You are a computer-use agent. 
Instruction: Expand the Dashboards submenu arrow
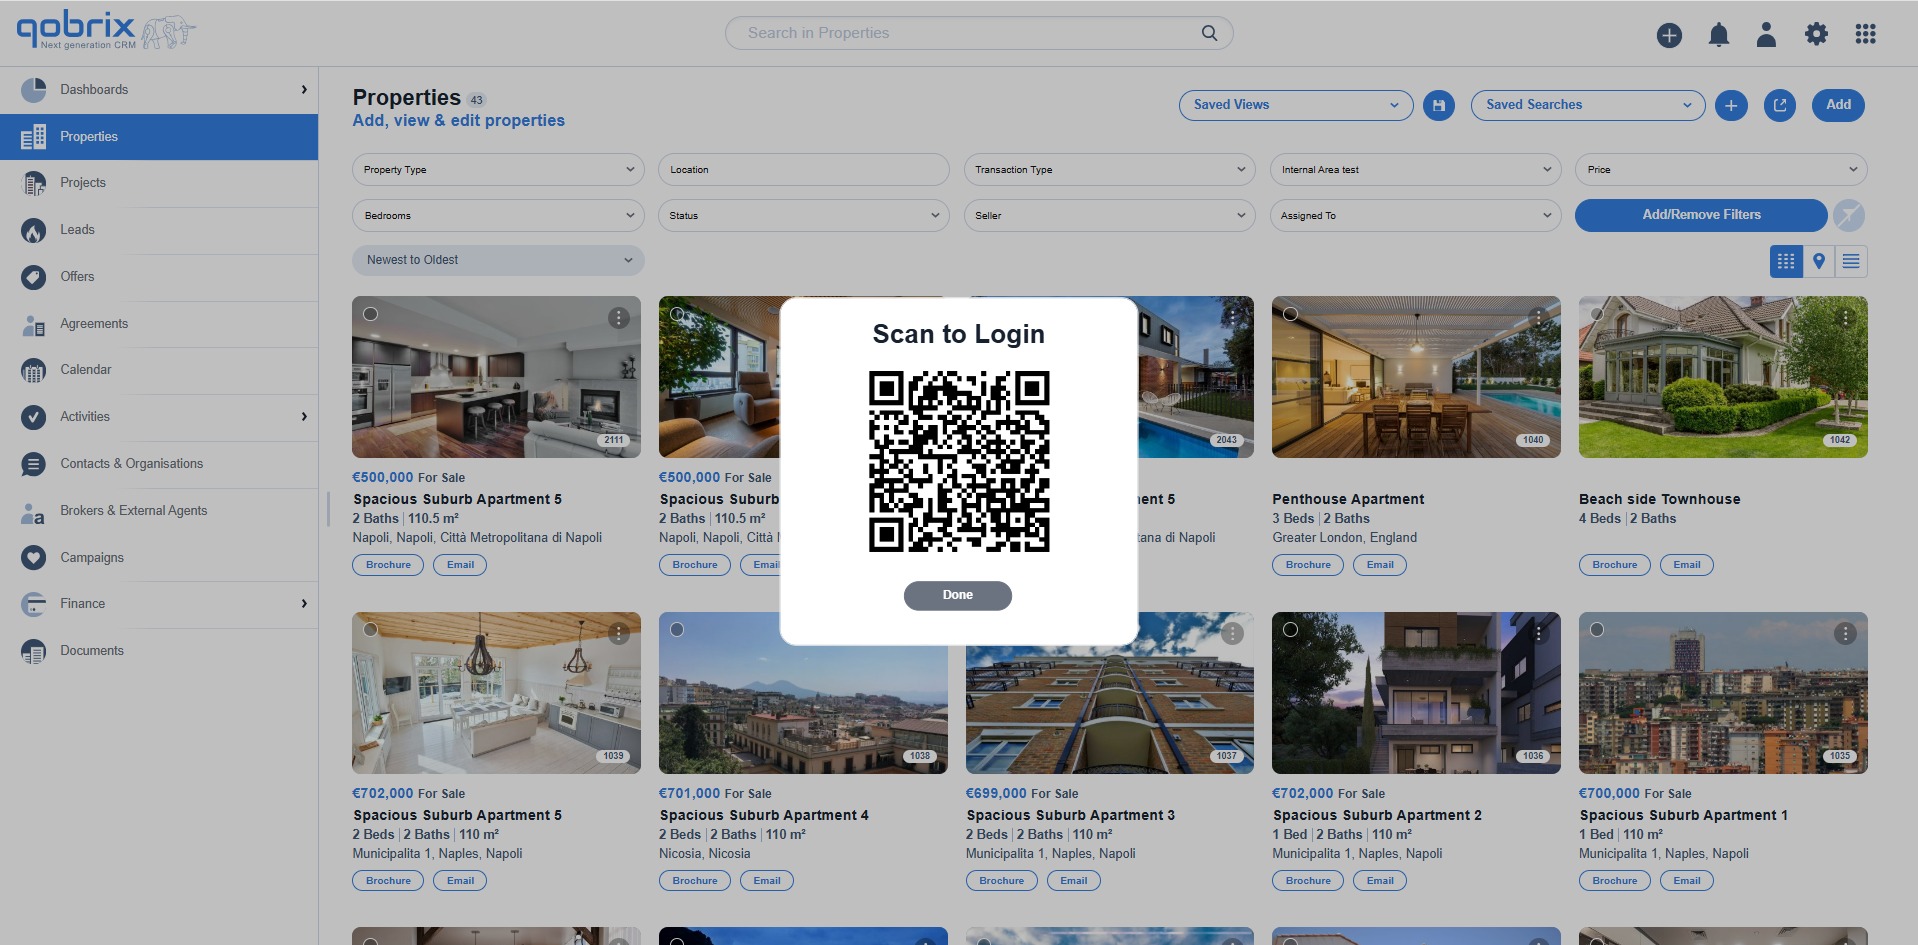[304, 90]
